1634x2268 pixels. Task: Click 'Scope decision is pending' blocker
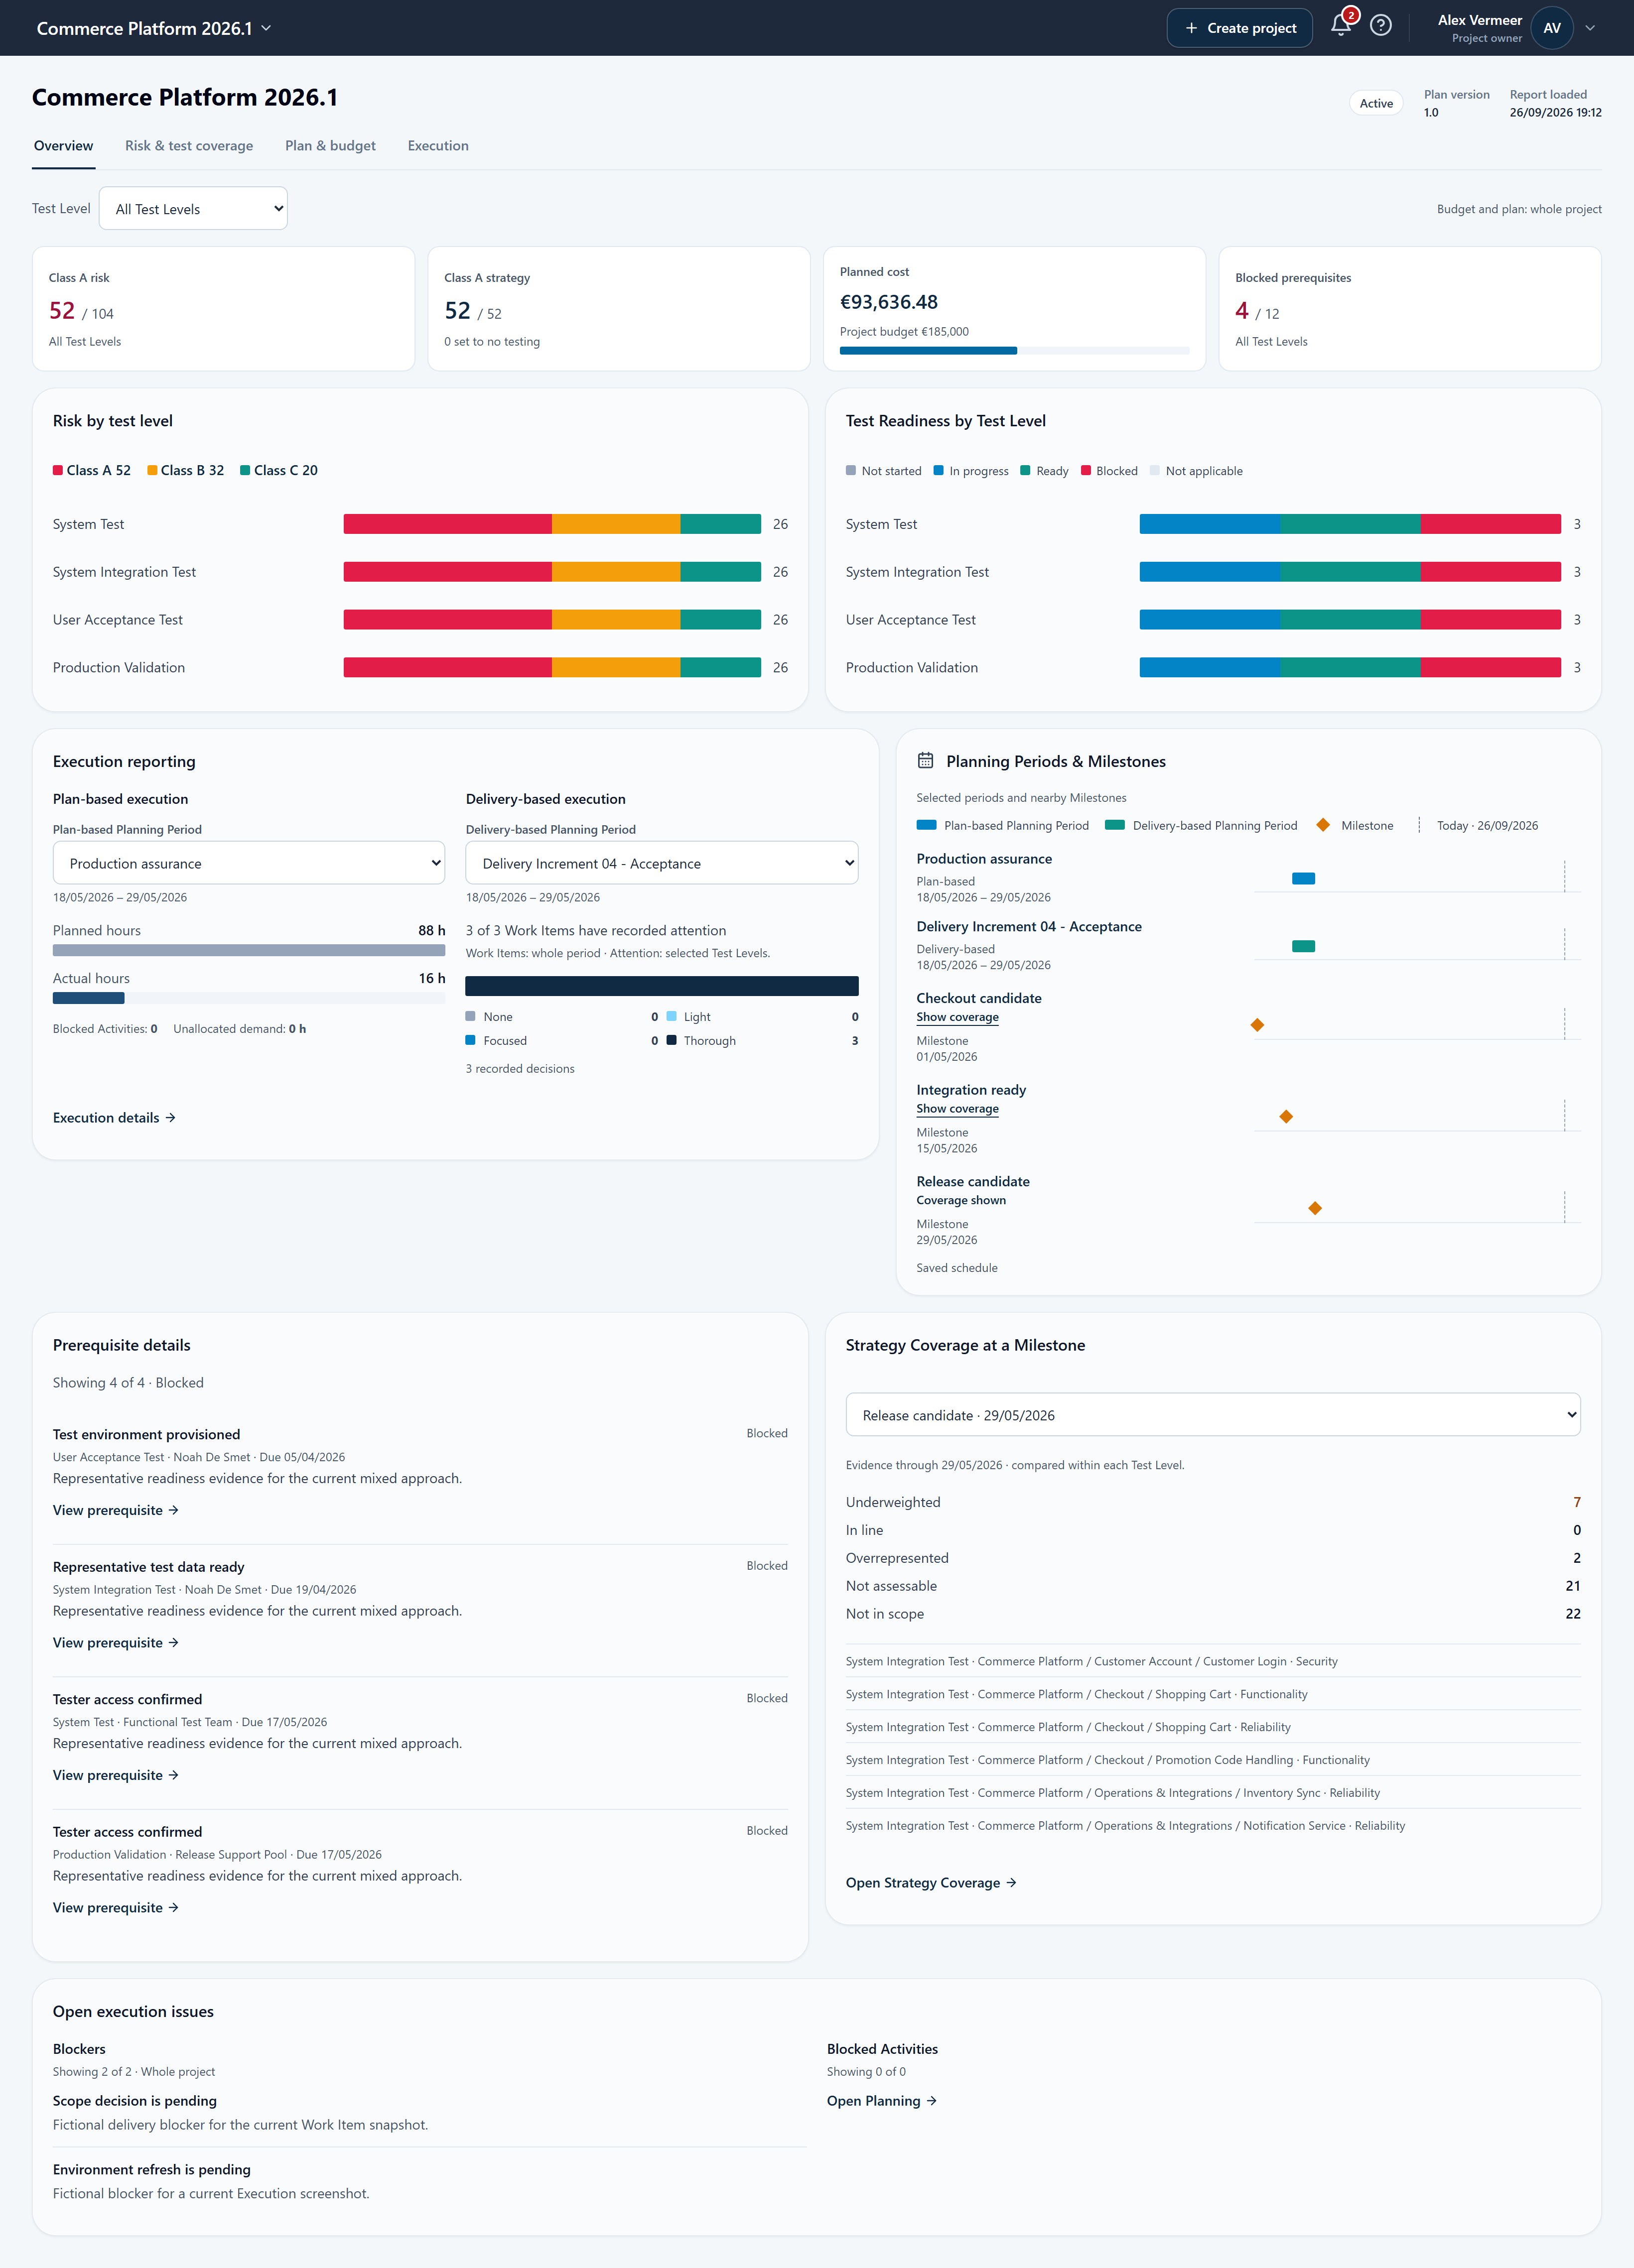tap(134, 2101)
